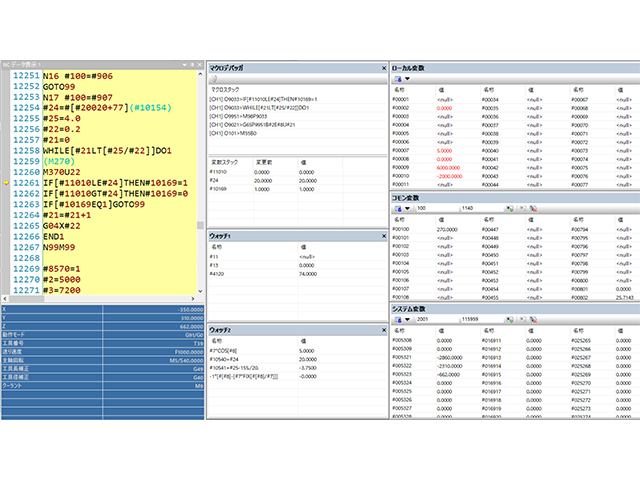Viewport: 640px width, 480px height.
Task: Click local variable #00009 value 6000.0000
Action: tap(448, 168)
